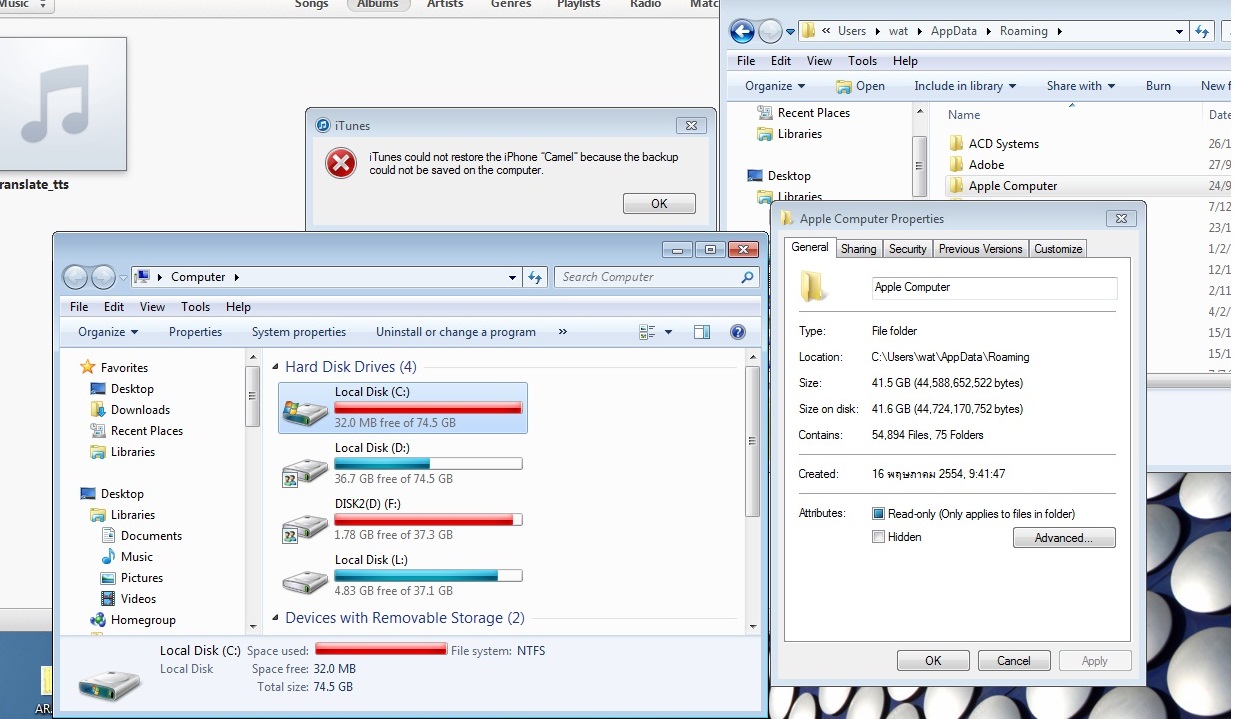Image resolution: width=1233 pixels, height=719 pixels.
Task: Click OK in the iTunes error dialog
Action: click(x=659, y=203)
